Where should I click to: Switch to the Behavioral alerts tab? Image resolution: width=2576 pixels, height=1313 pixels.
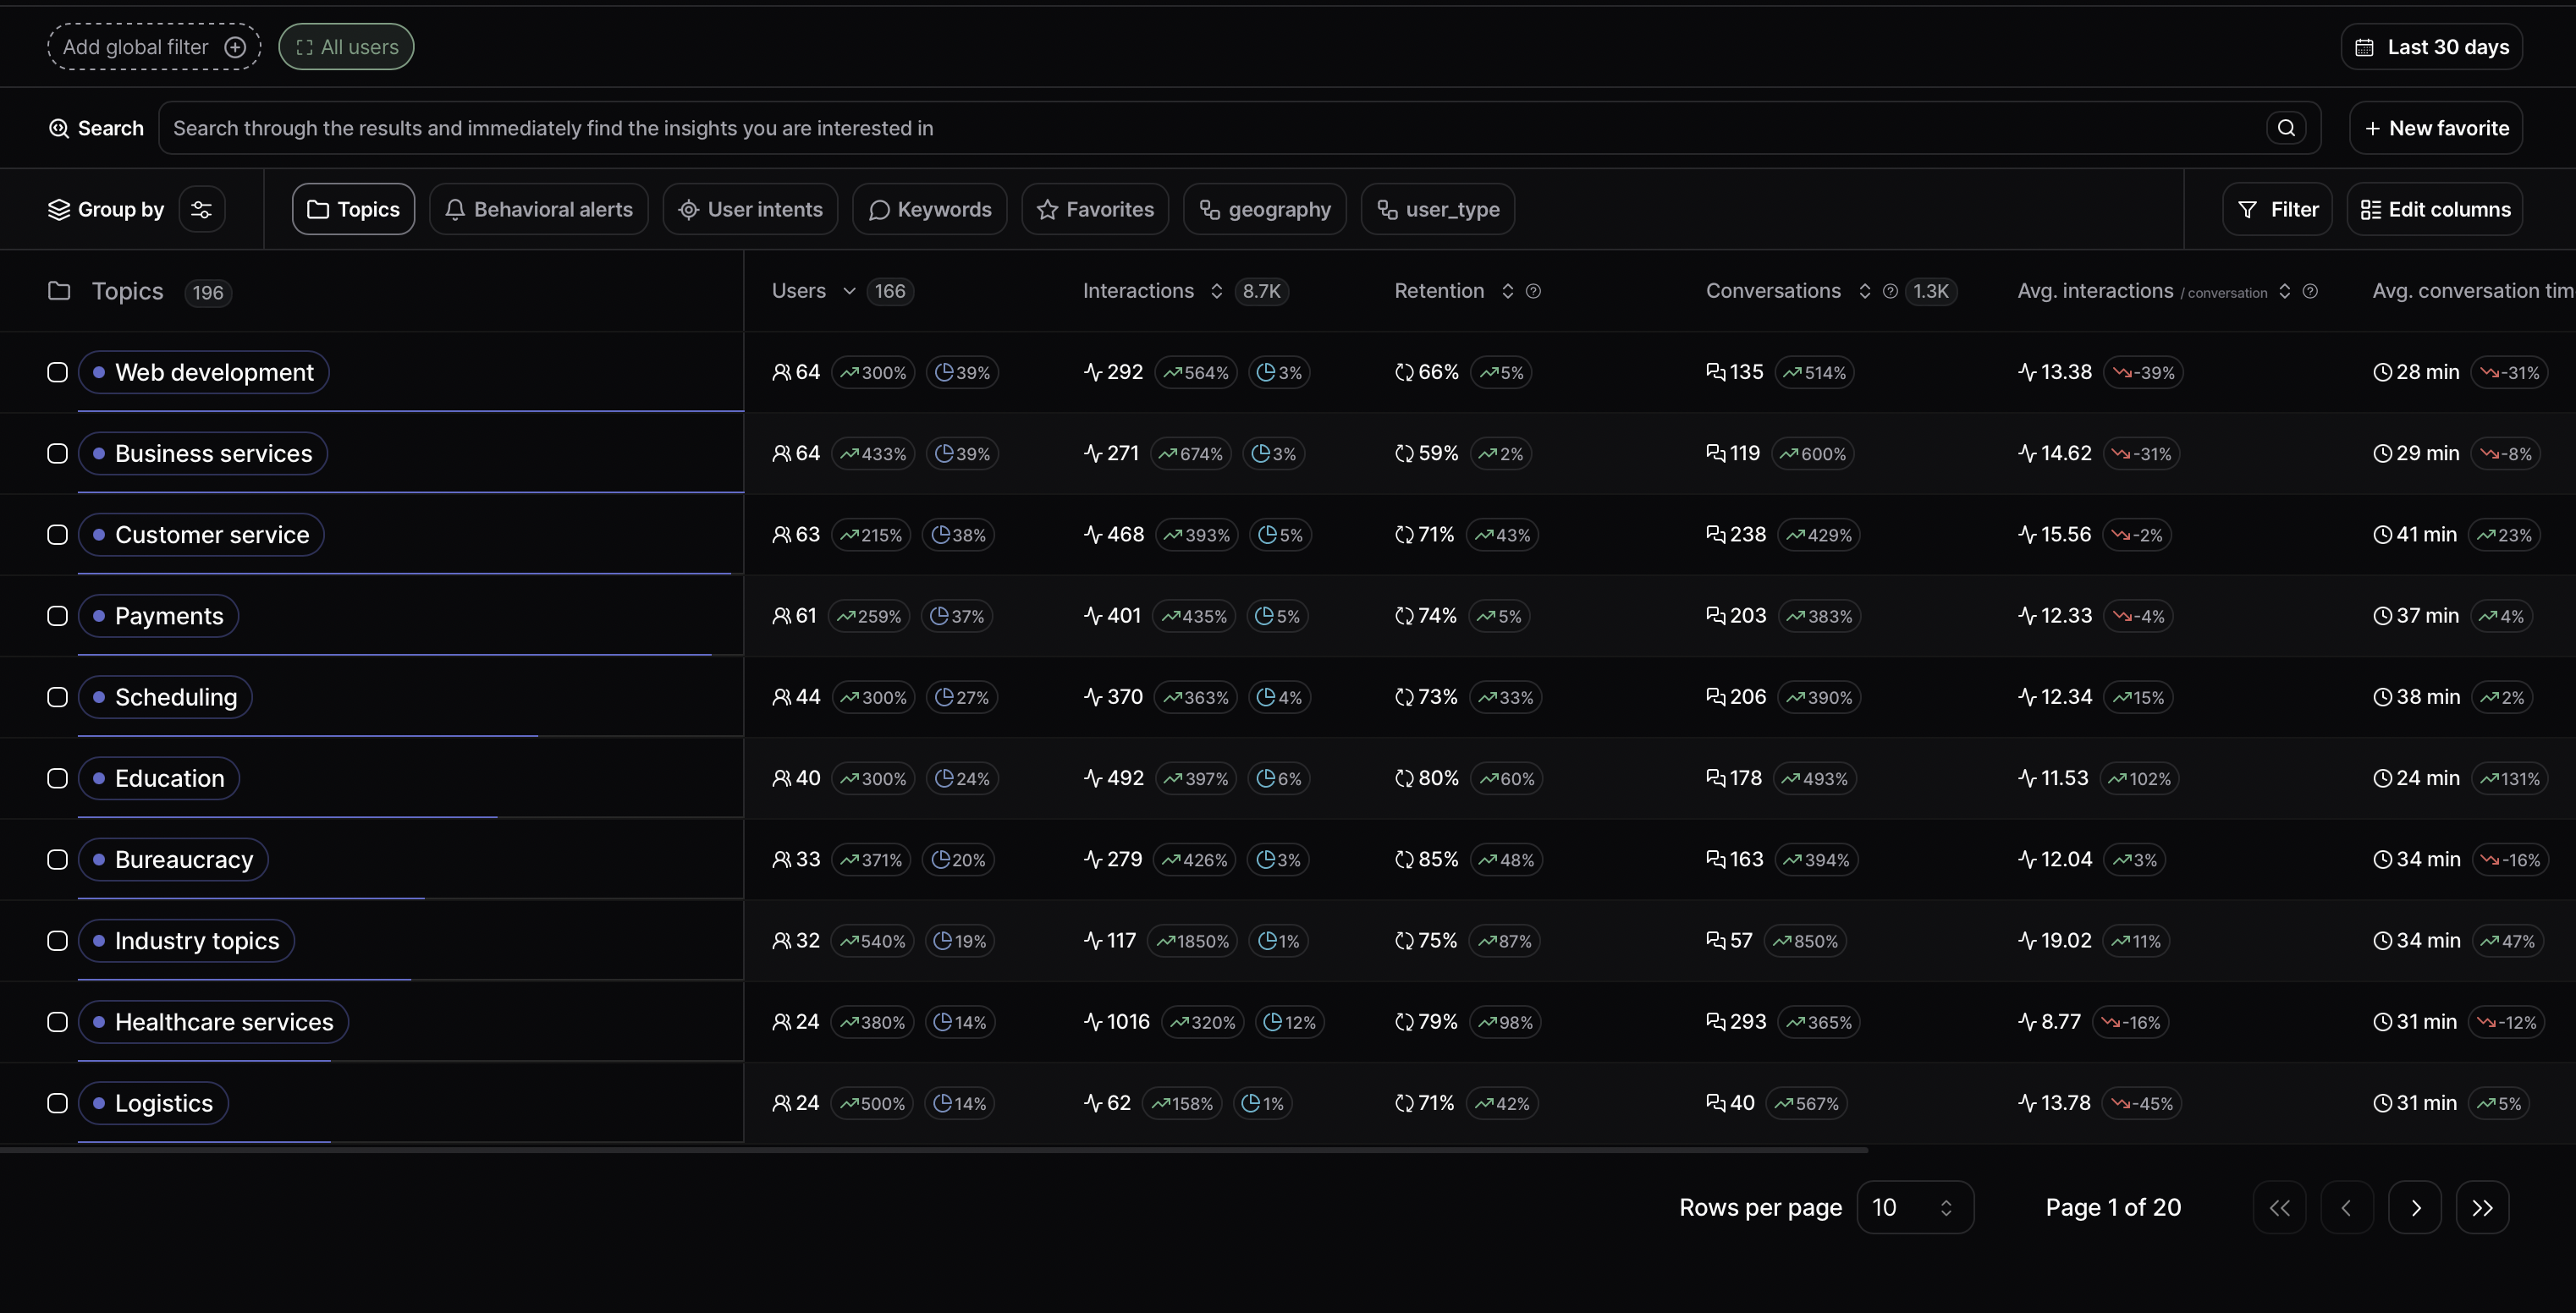click(539, 209)
